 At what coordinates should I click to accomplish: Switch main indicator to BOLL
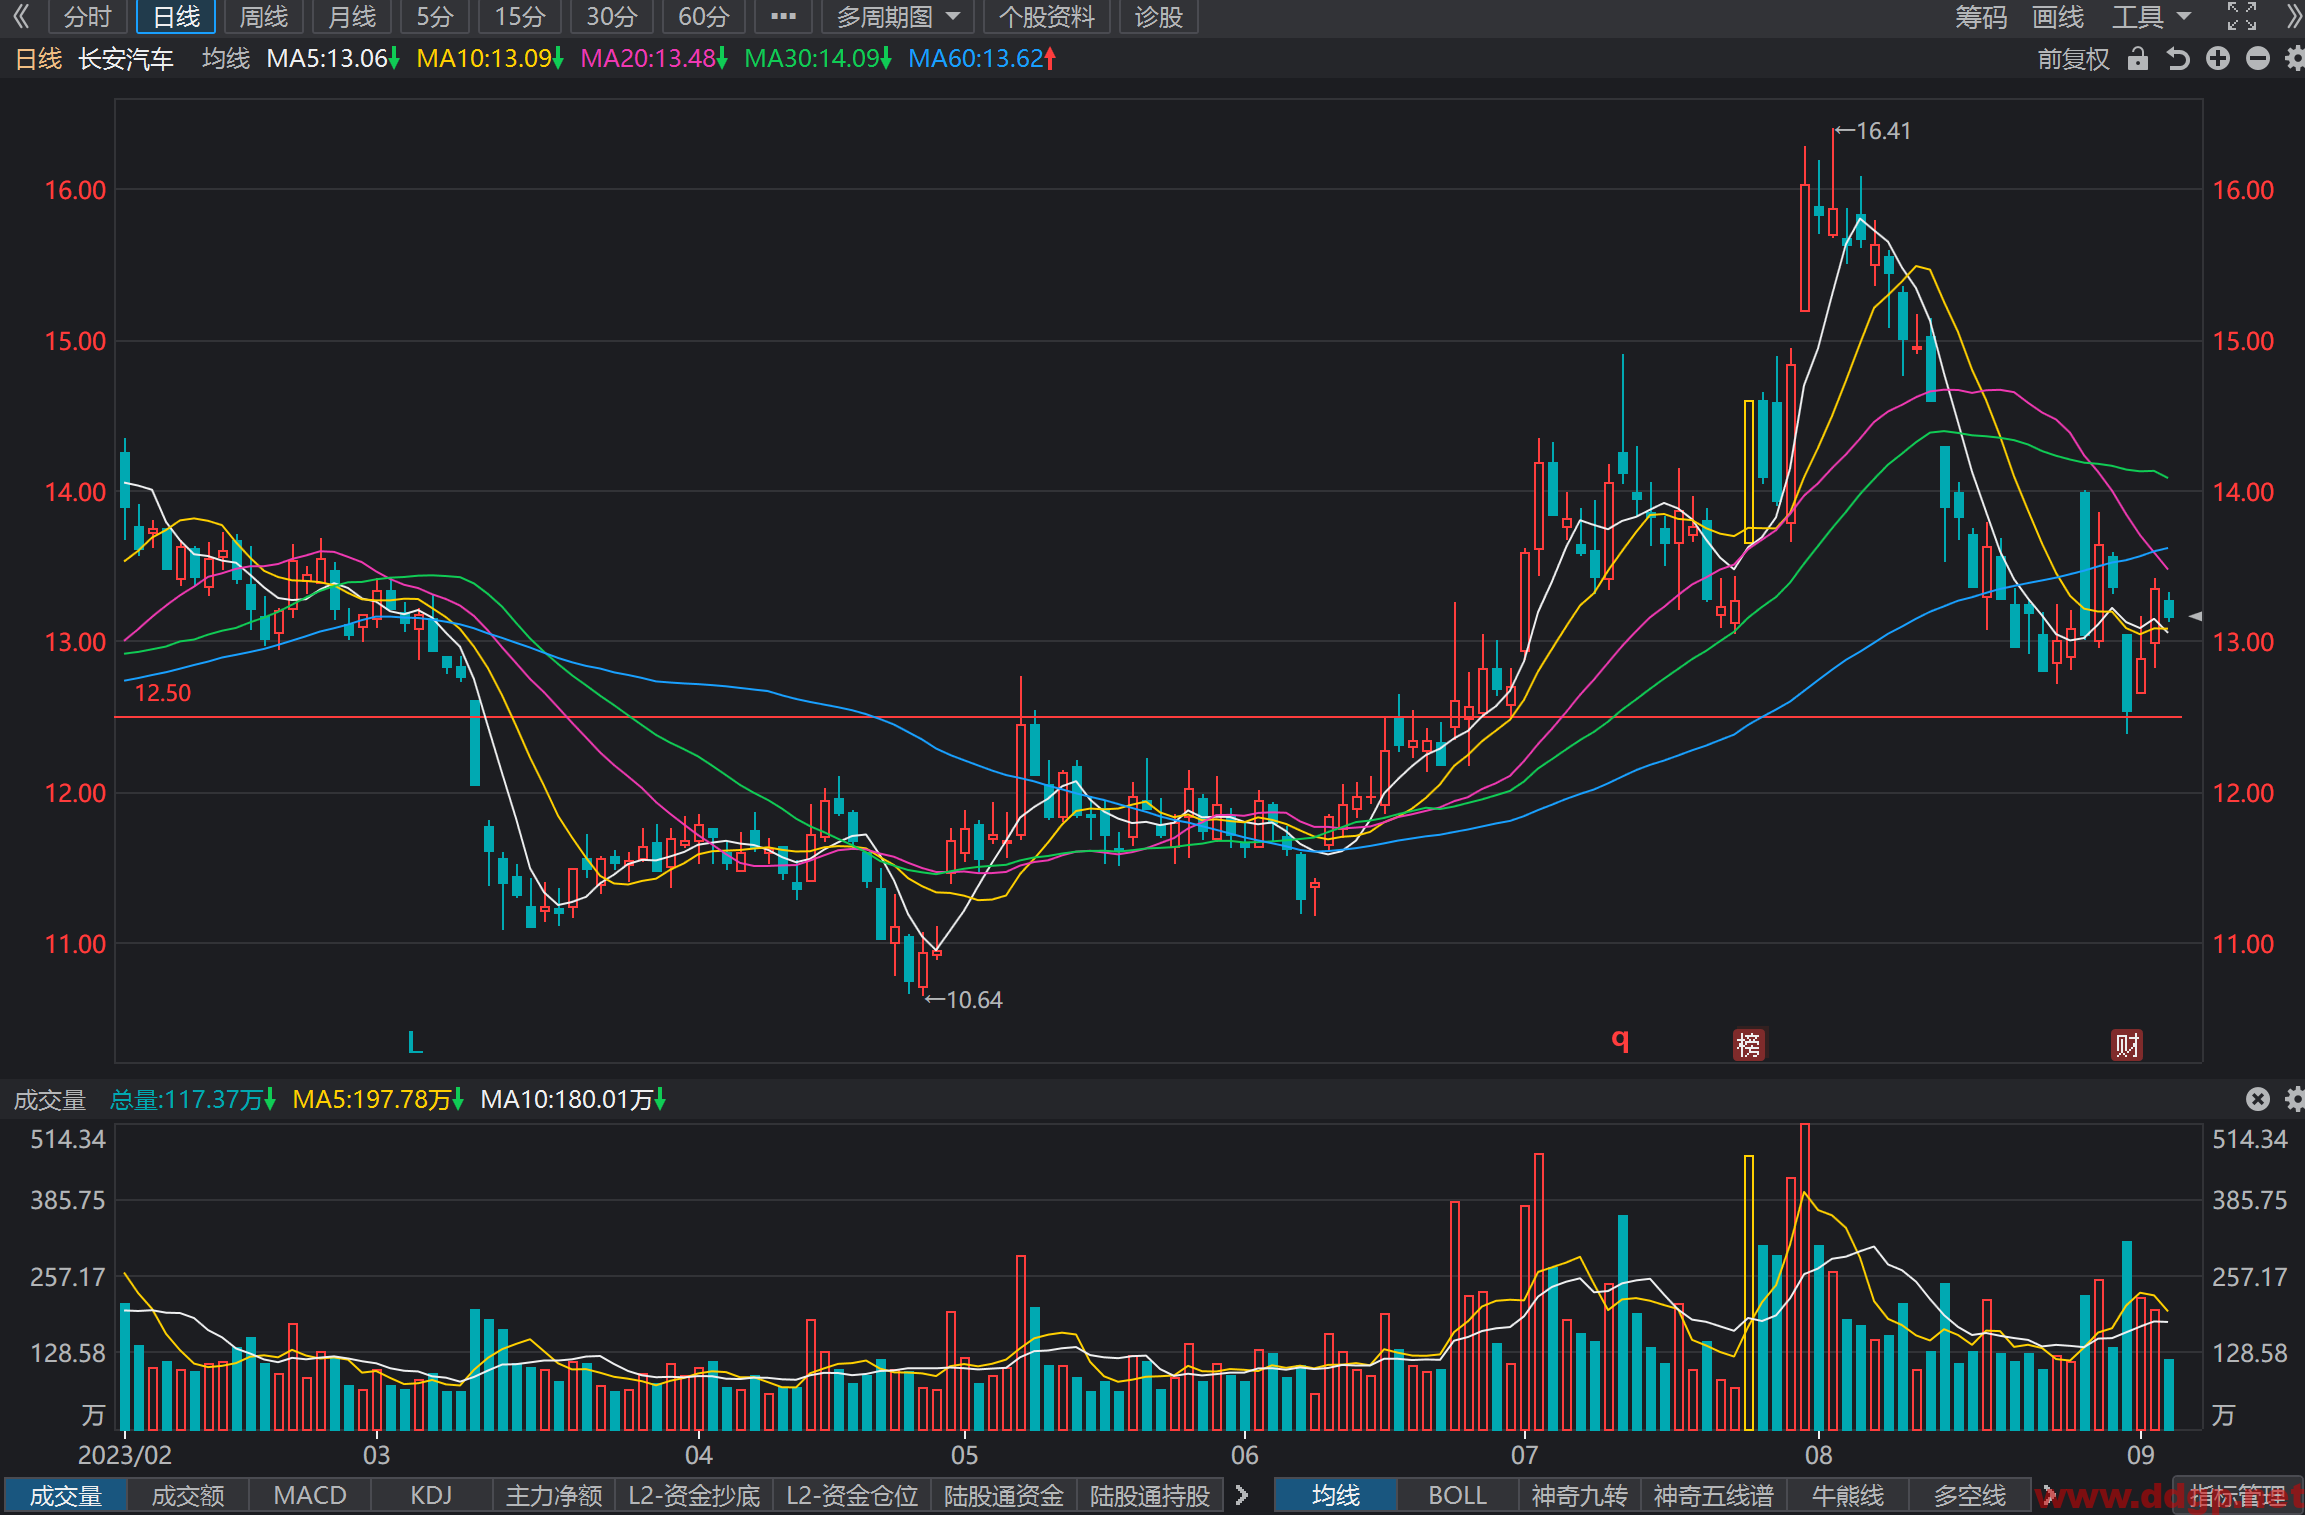click(1457, 1496)
